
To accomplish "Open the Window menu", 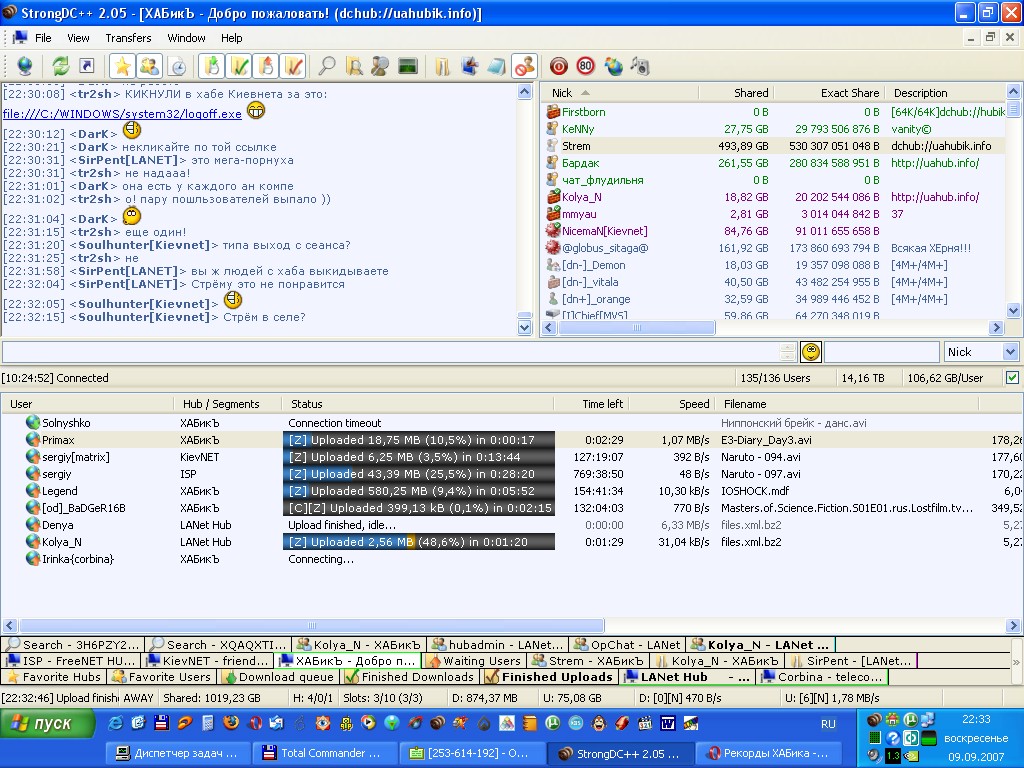I will pos(186,38).
